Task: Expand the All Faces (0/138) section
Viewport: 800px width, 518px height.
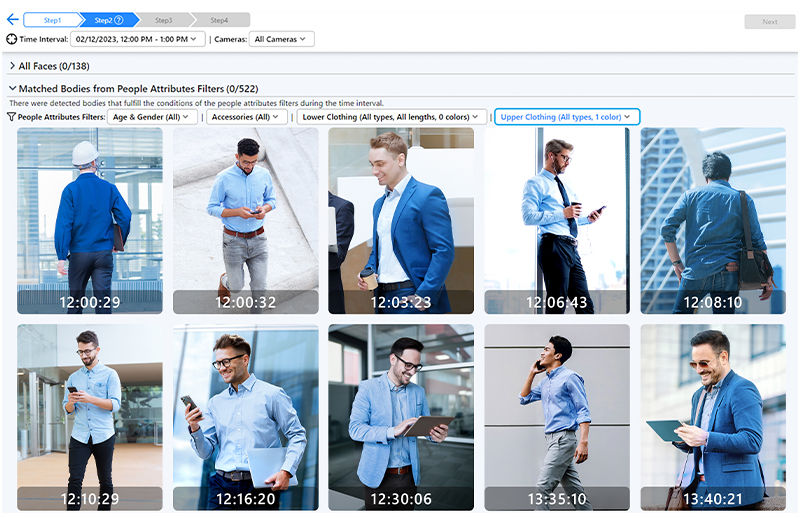Action: coord(12,66)
